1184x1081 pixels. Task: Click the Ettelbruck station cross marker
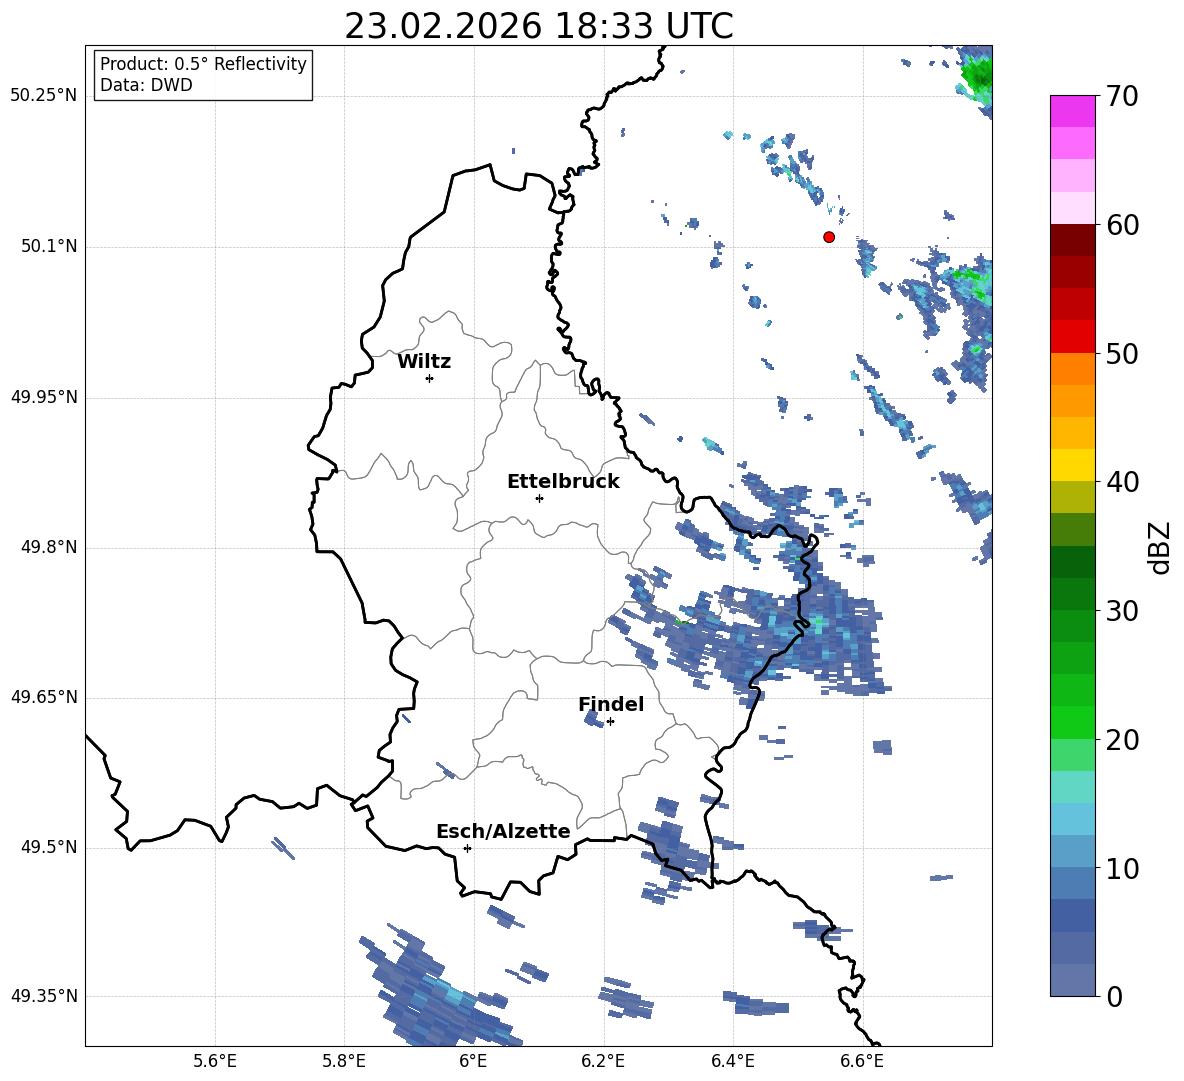(x=539, y=498)
